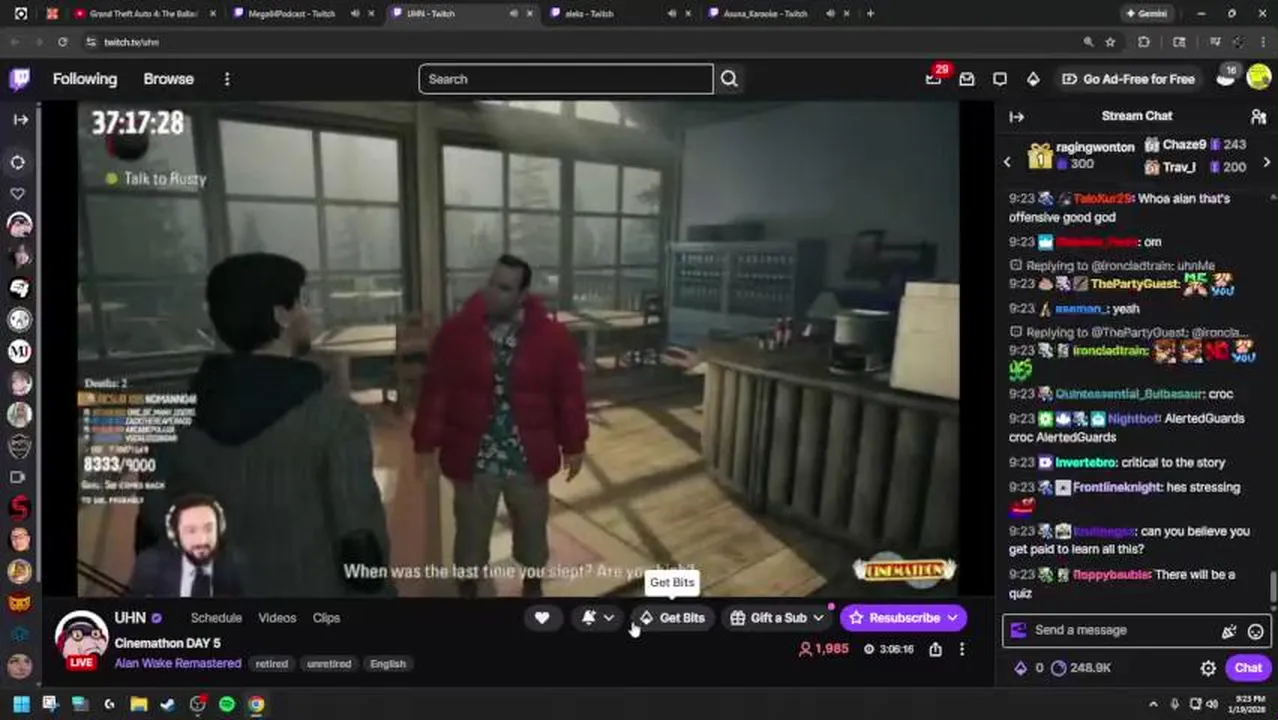This screenshot has height=720, width=1278.
Task: Open the chat cheer celebration icon
Action: point(1228,631)
